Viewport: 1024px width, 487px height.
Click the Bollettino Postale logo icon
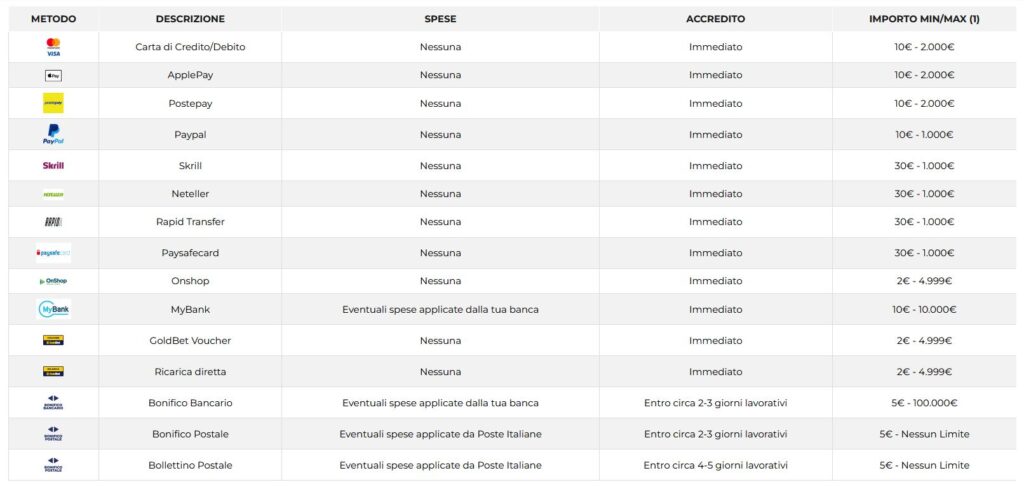click(x=53, y=465)
